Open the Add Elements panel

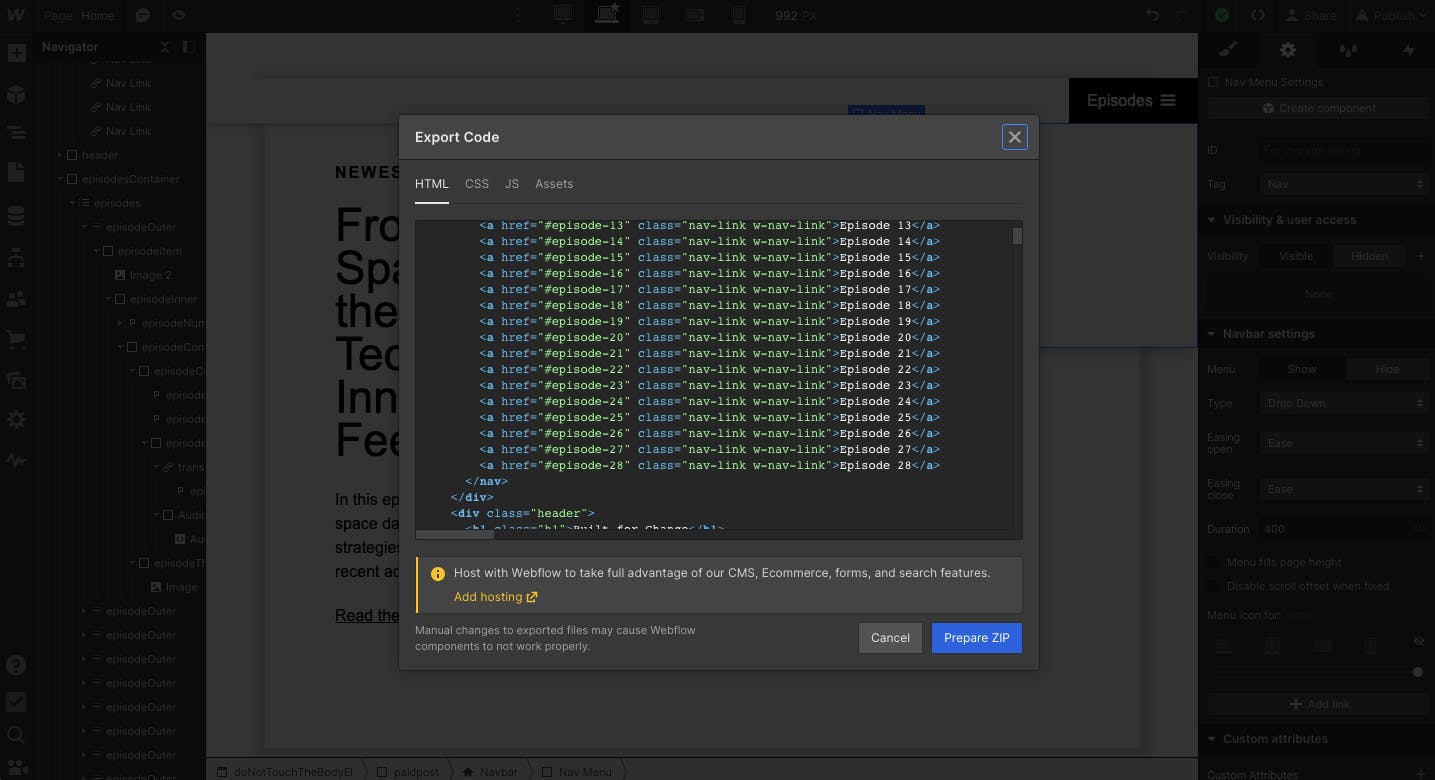[x=16, y=53]
